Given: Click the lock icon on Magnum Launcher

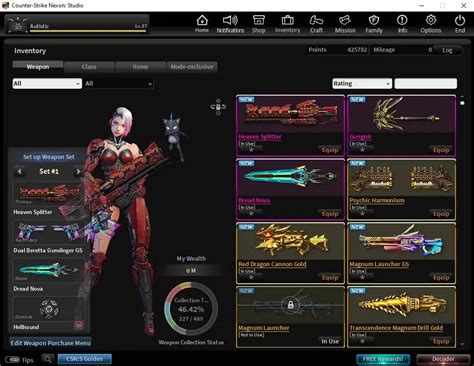Looking at the screenshot, I should pos(290,305).
